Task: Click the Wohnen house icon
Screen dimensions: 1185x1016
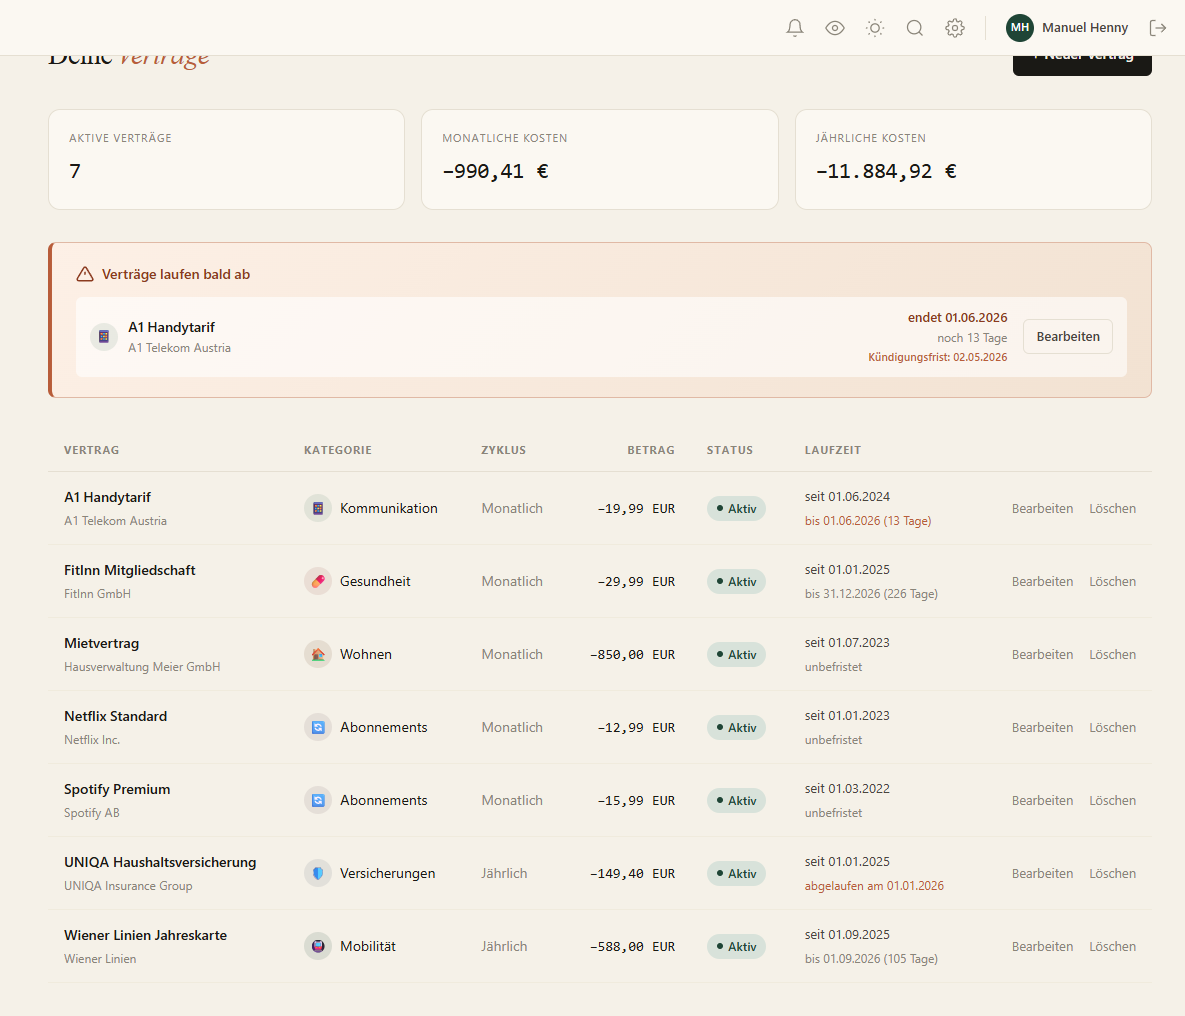Action: [x=317, y=655]
